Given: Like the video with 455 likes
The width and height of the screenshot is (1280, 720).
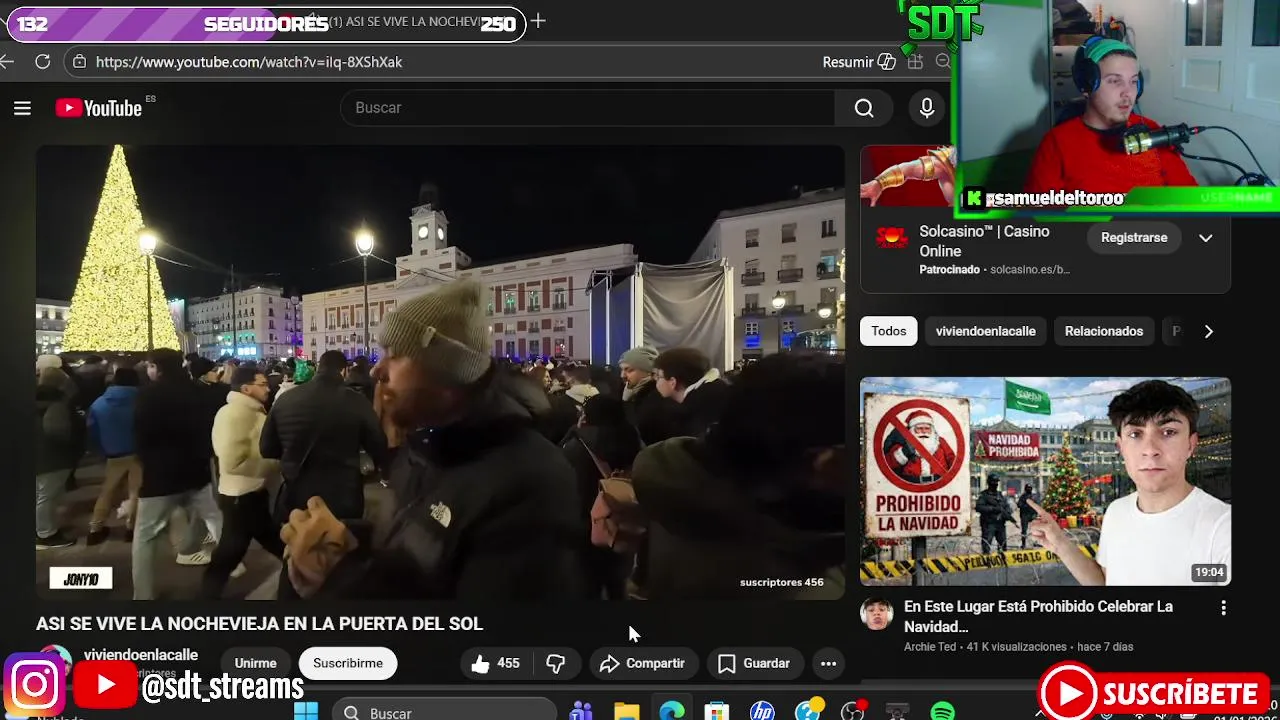Looking at the screenshot, I should (x=496, y=663).
